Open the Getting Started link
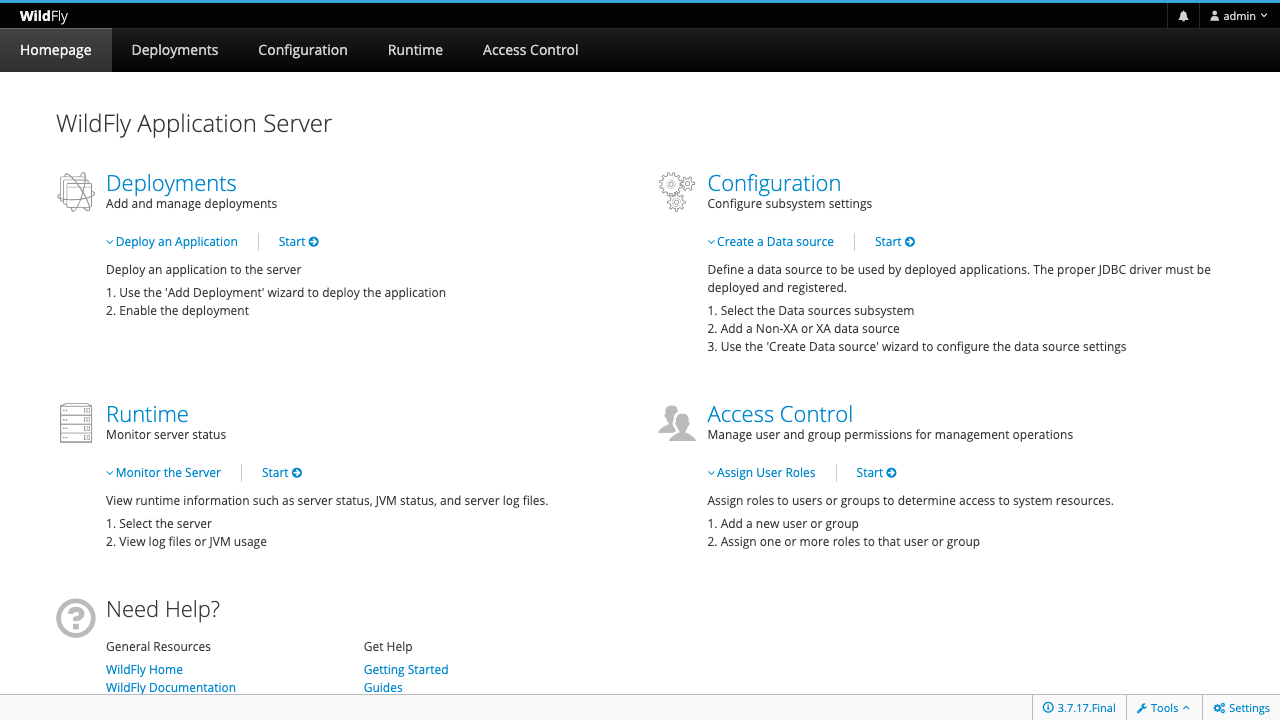 tap(406, 670)
